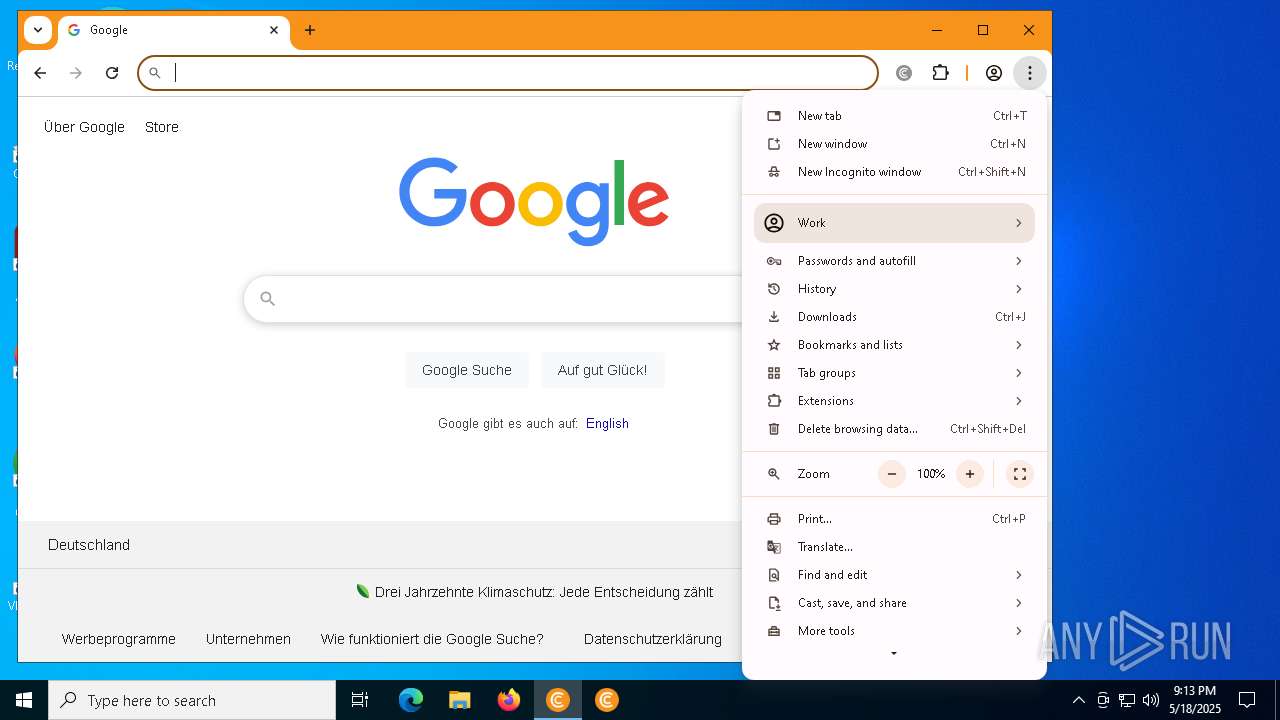Viewport: 1280px width, 720px height.
Task: Select Print from the menu
Action: pyautogui.click(x=895, y=519)
